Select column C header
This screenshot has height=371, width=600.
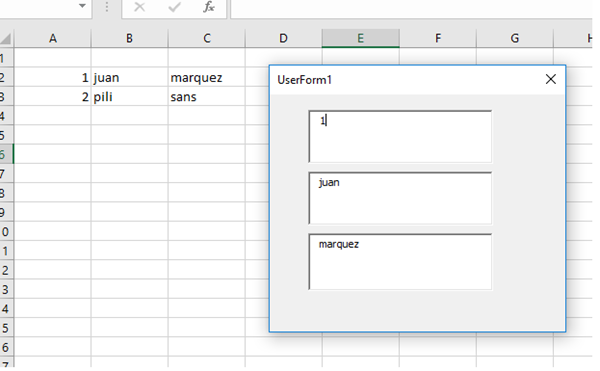(x=207, y=39)
